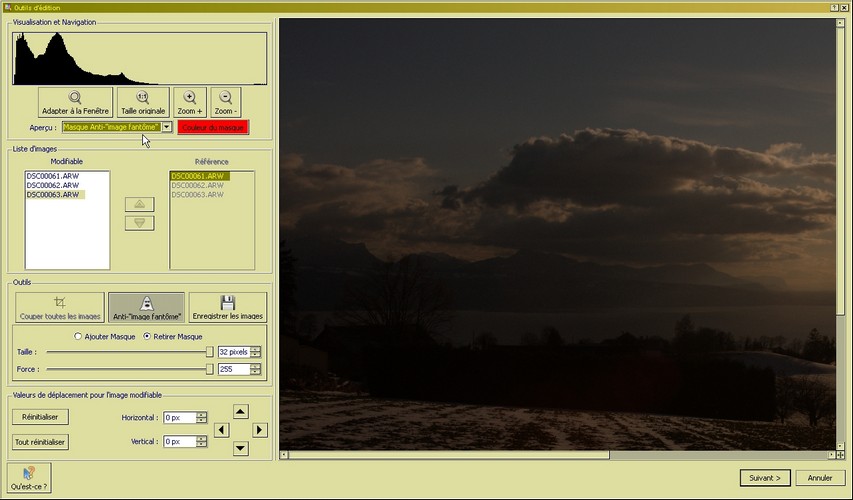
Task: Click Enregistrer les images button
Action: pyautogui.click(x=227, y=307)
